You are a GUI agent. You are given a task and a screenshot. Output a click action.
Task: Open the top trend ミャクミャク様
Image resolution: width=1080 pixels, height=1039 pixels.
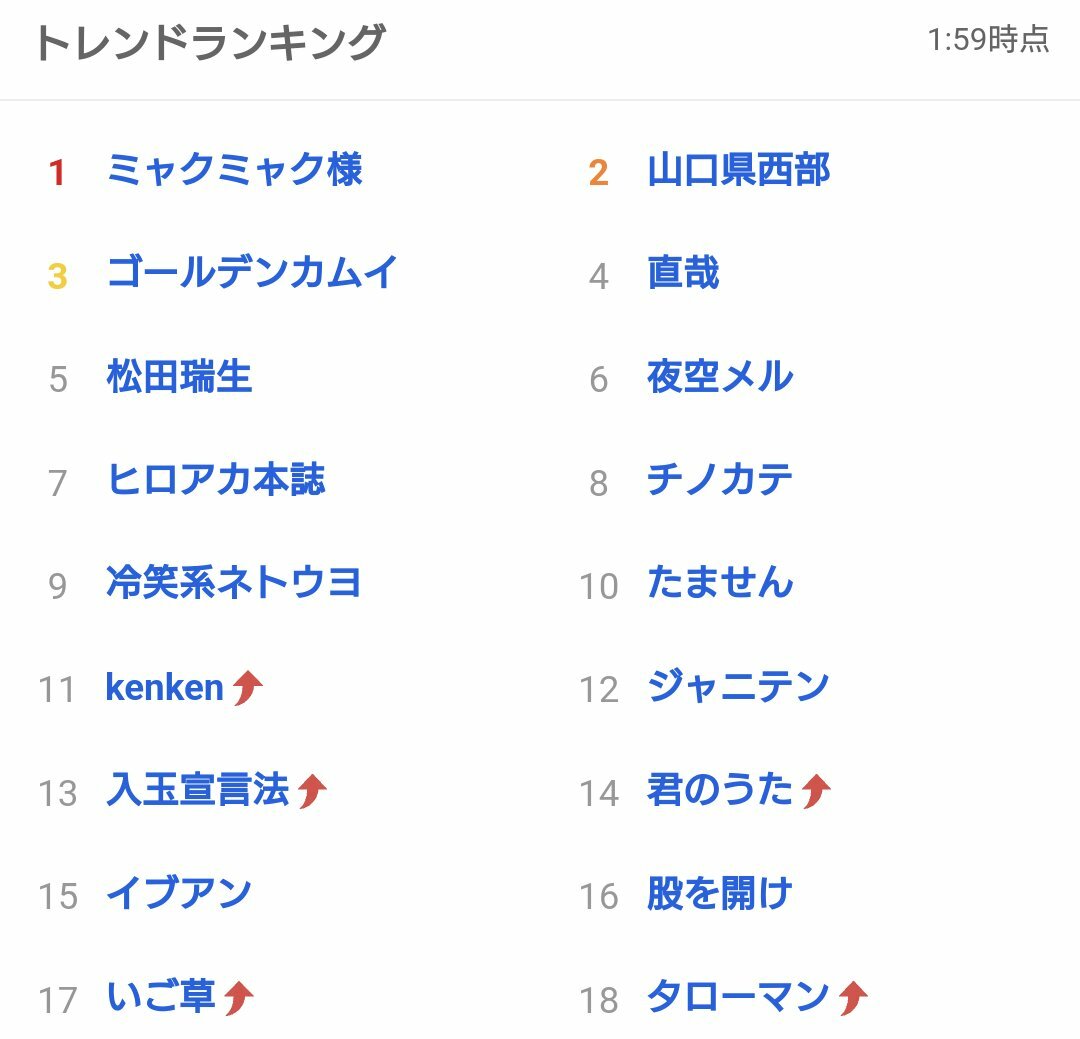point(235,169)
